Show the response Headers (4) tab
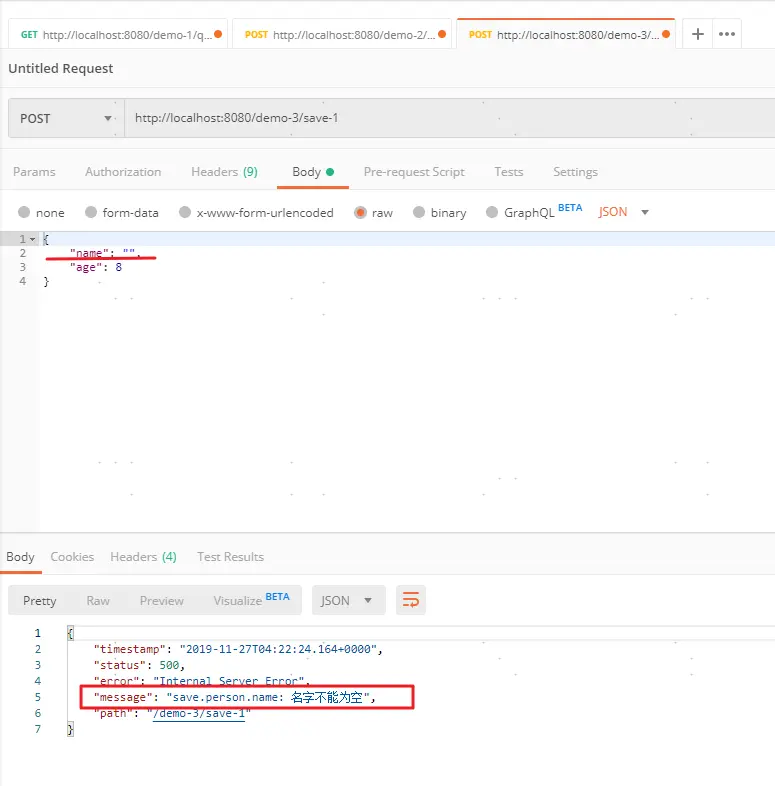 pos(143,557)
